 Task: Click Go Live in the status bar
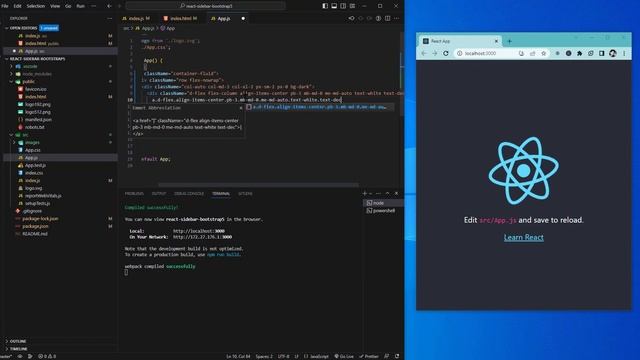click(344, 356)
